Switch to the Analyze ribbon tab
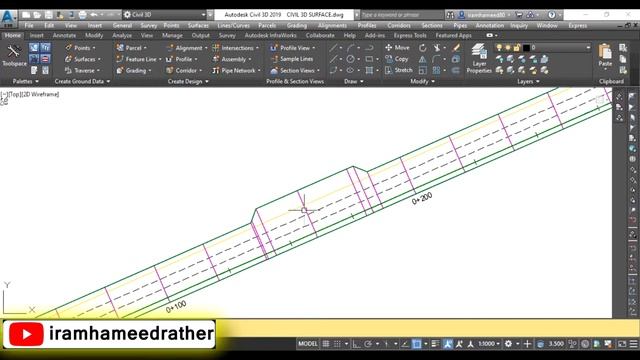Screen dimensions: 640x360 click(x=122, y=36)
